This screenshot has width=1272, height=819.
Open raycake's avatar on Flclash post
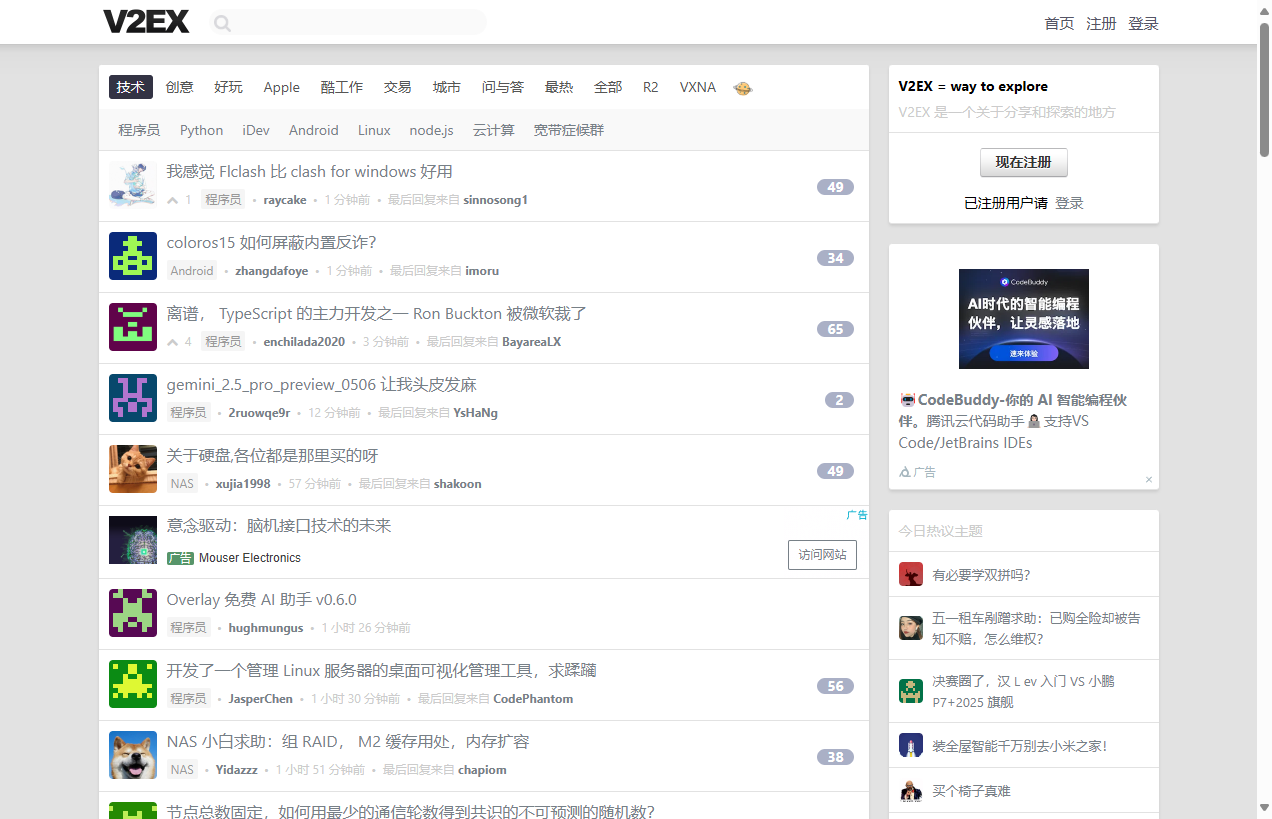coord(133,185)
